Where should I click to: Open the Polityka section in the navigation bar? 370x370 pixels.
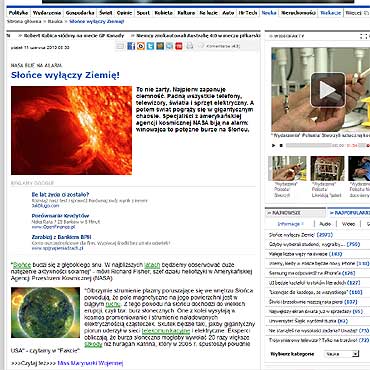coord(18,13)
